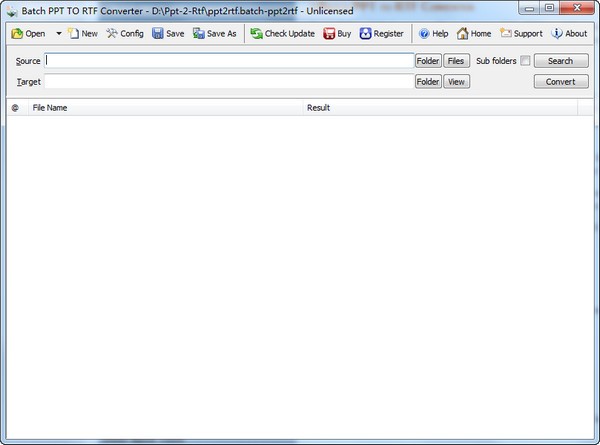Save project using the Save icon
The width and height of the screenshot is (600, 445).
(168, 33)
